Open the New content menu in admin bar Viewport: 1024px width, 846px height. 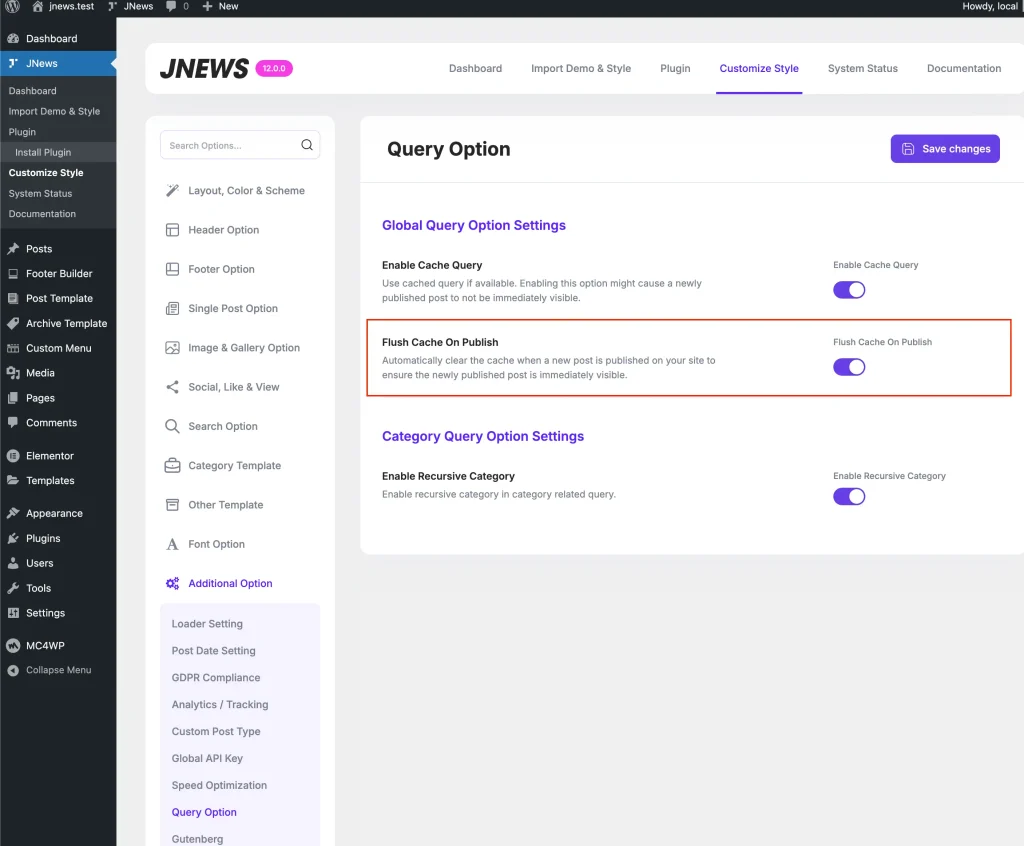[220, 6]
